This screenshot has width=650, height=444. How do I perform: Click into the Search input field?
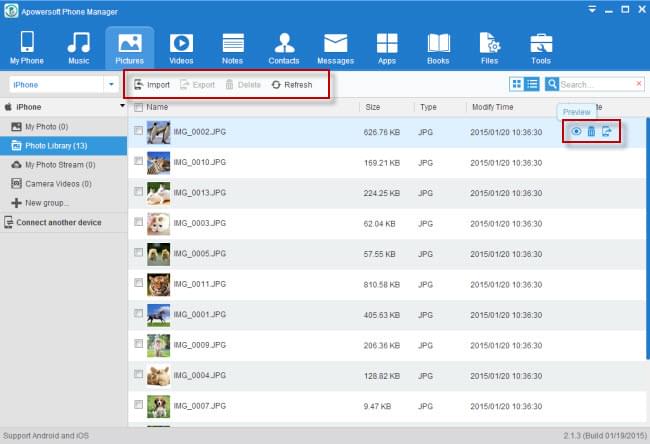(x=596, y=85)
